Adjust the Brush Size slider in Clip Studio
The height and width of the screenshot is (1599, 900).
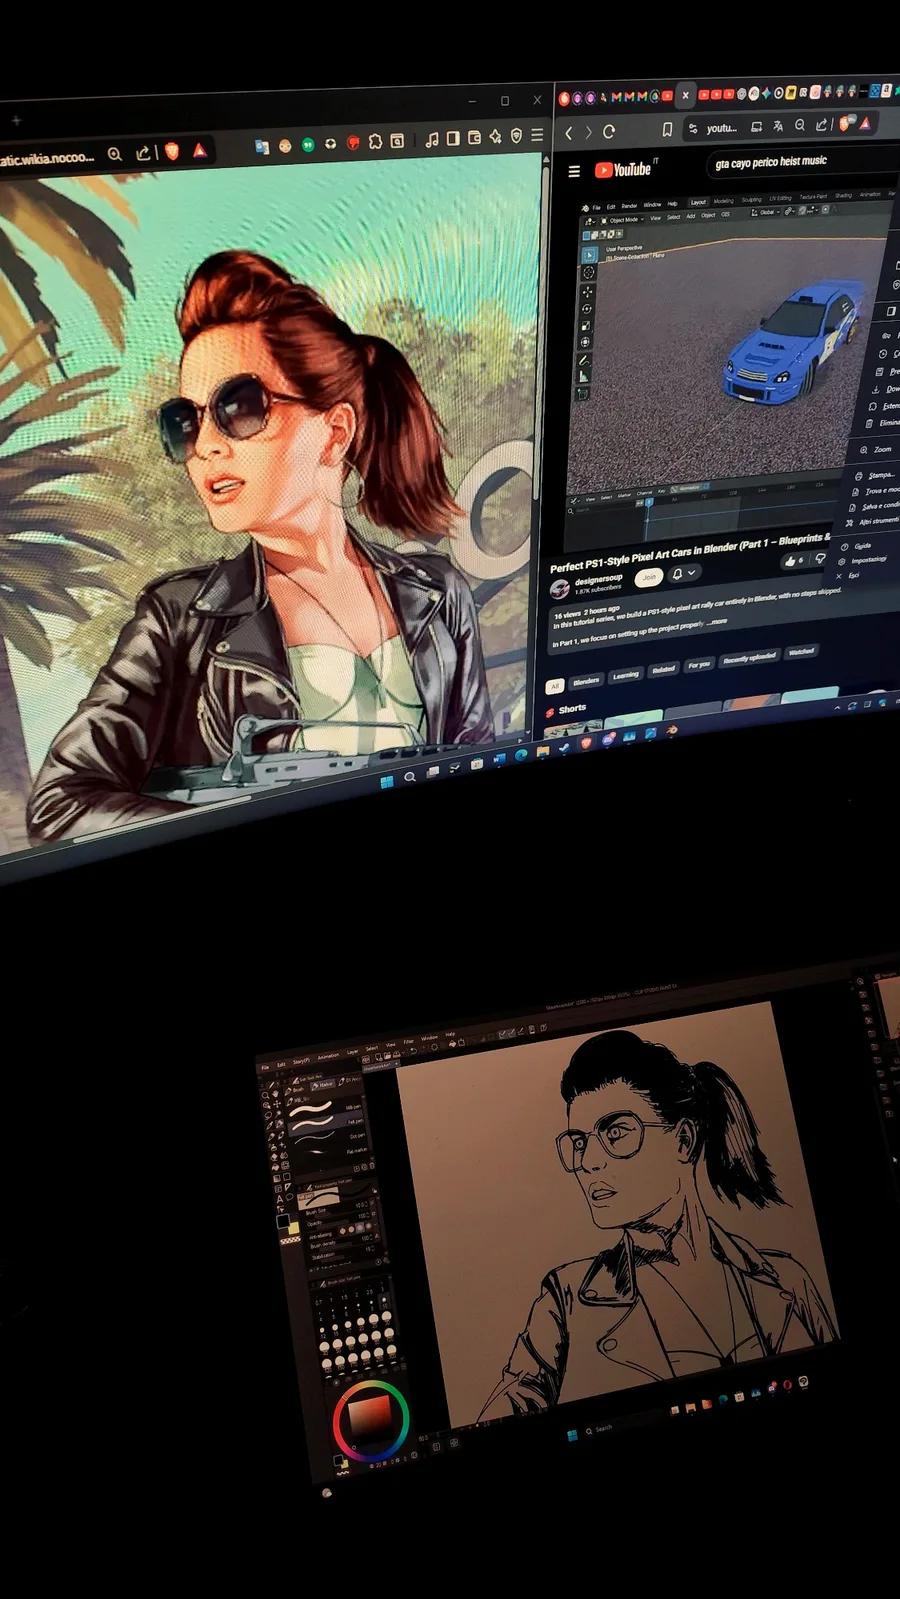[342, 1208]
